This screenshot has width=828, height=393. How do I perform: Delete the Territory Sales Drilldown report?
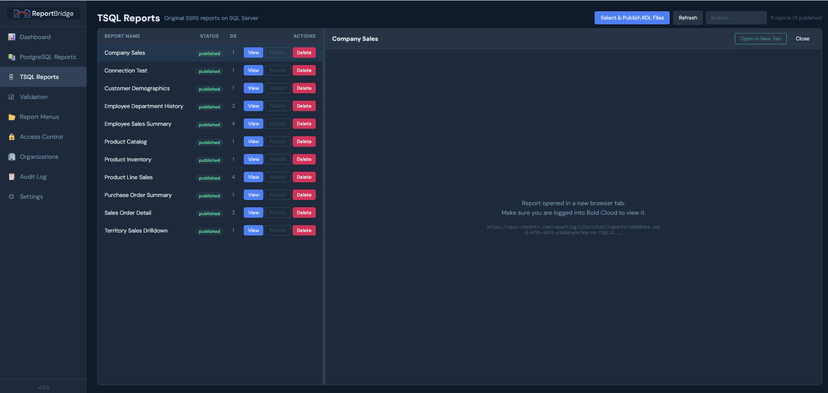(x=304, y=230)
